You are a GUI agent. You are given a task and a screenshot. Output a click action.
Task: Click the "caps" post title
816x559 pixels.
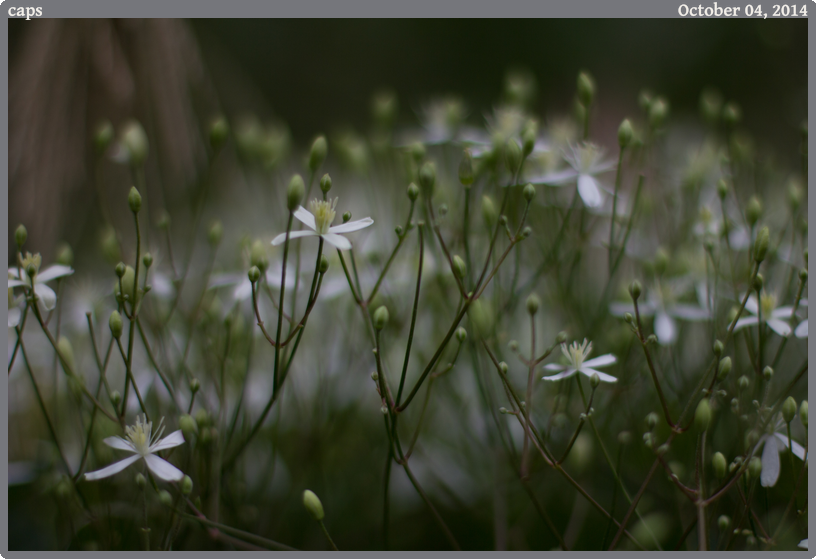[25, 11]
